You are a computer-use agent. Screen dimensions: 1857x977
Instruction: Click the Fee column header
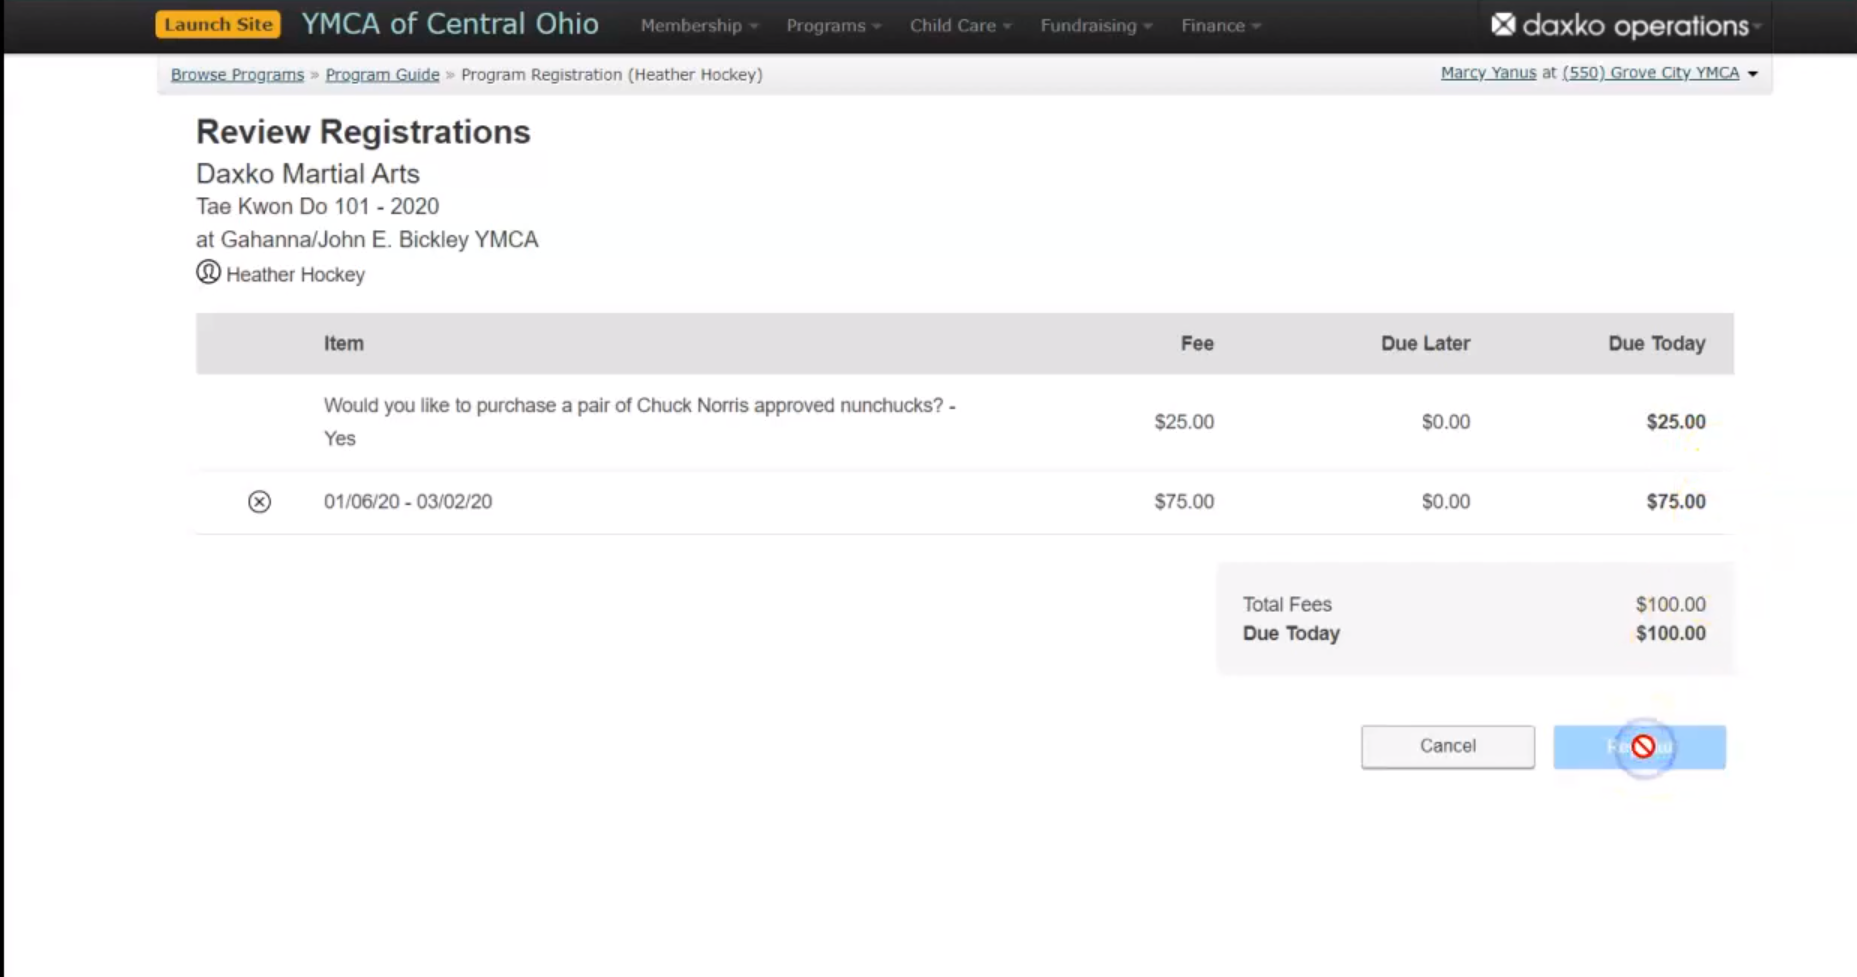(1196, 343)
